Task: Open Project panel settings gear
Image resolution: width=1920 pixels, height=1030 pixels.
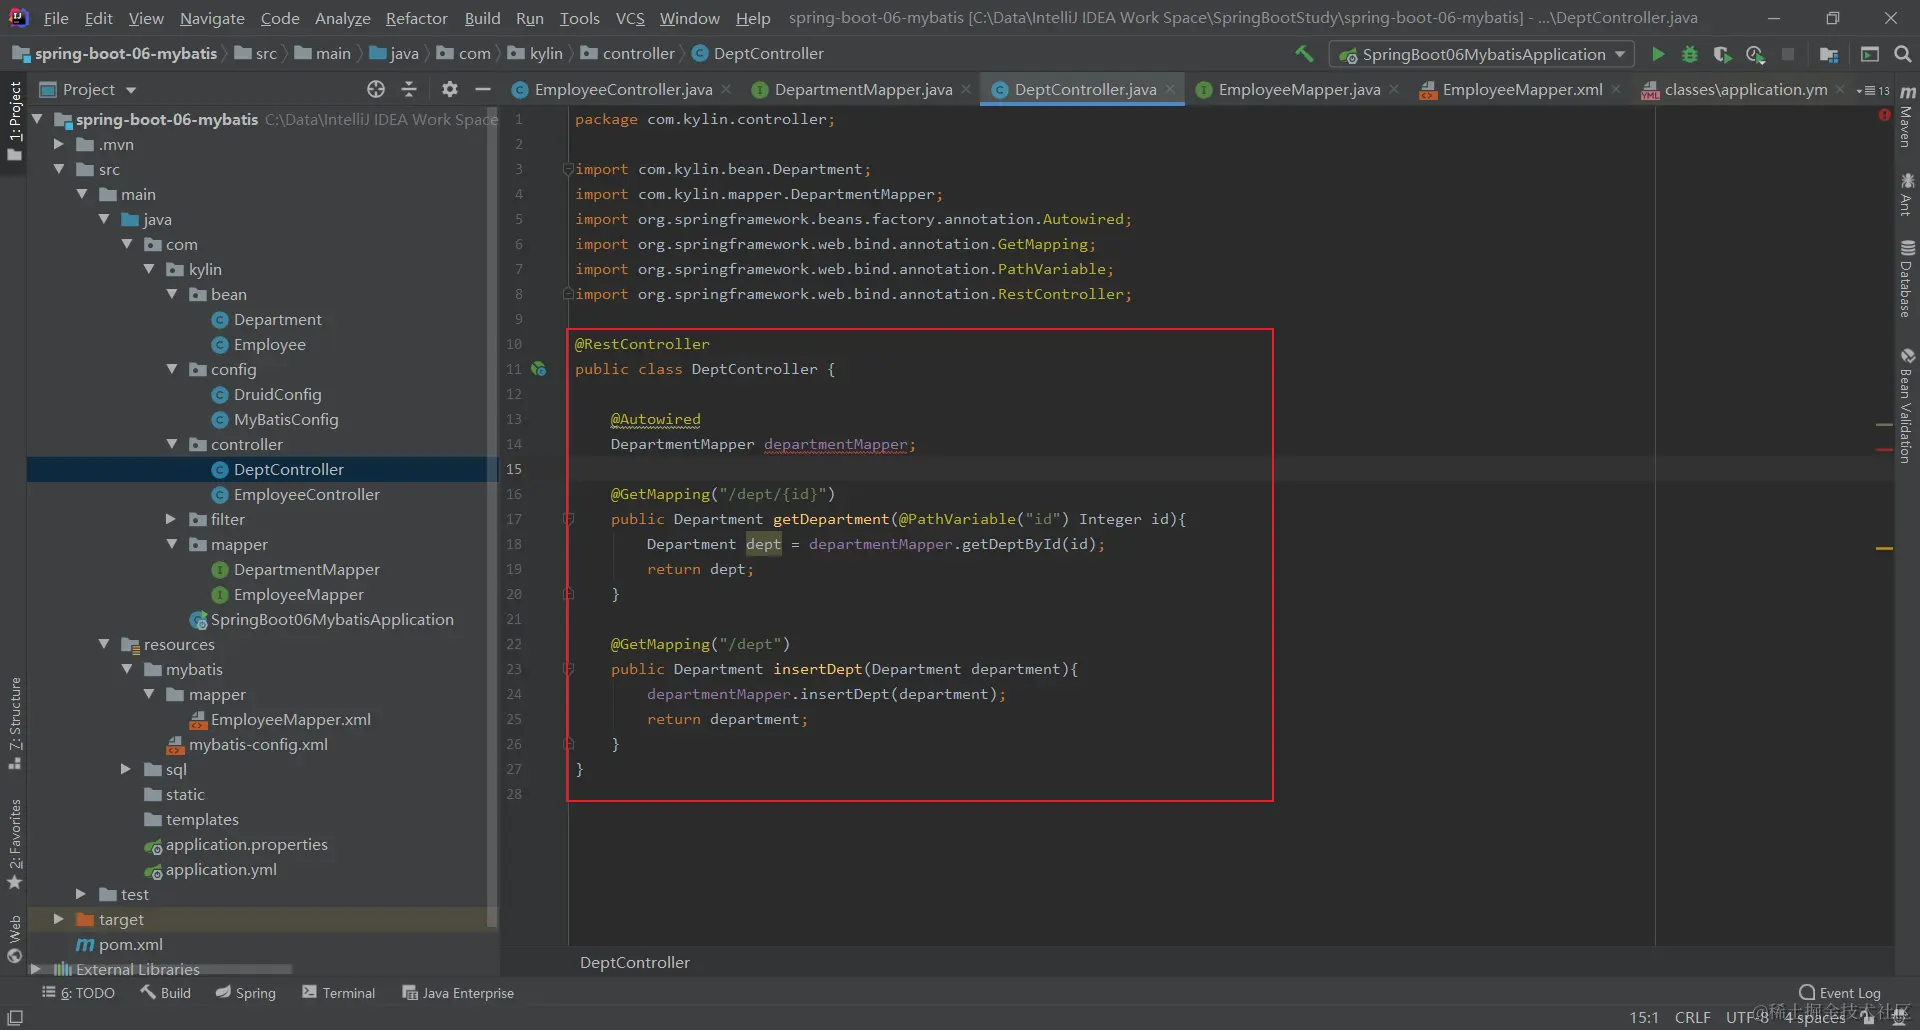Action: pos(450,89)
